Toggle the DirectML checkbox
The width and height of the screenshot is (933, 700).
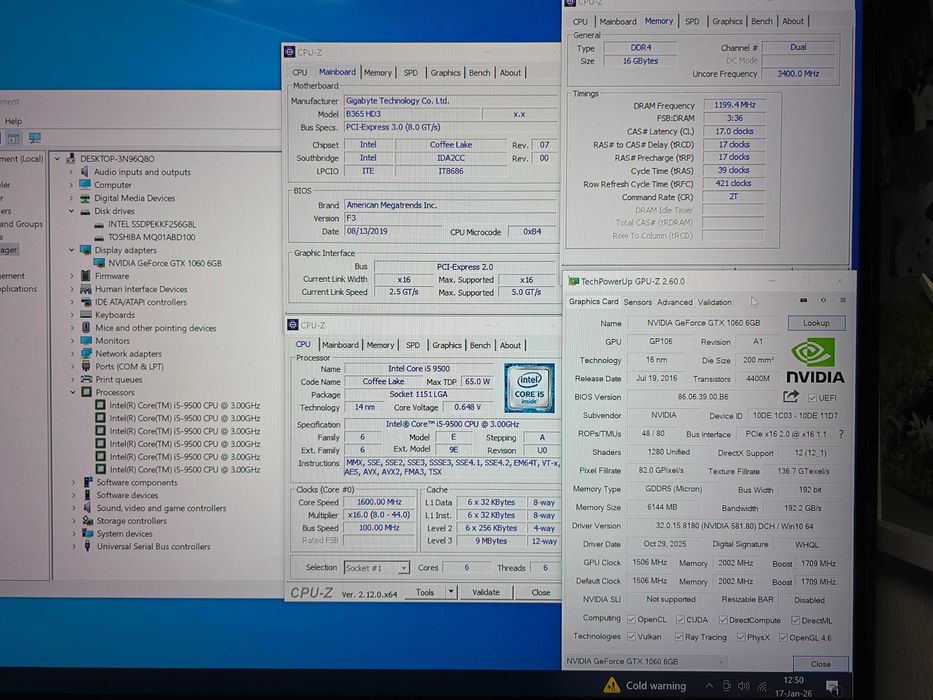(x=795, y=620)
